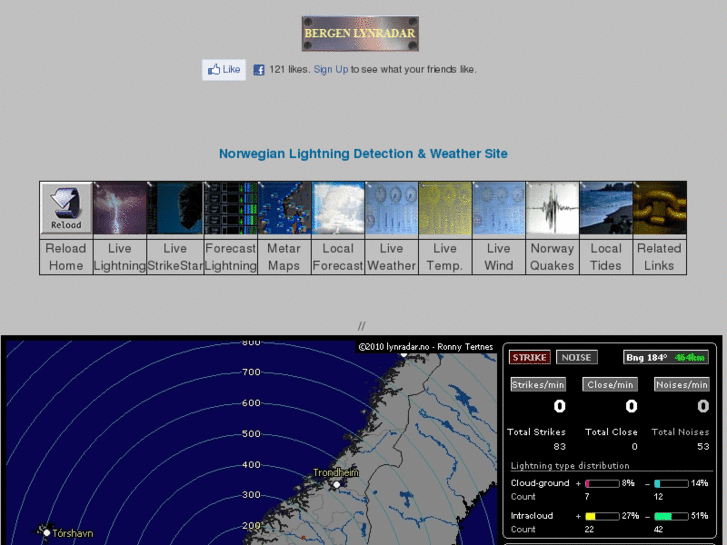
Task: Click the red STRIKE indicator
Action: coord(529,357)
